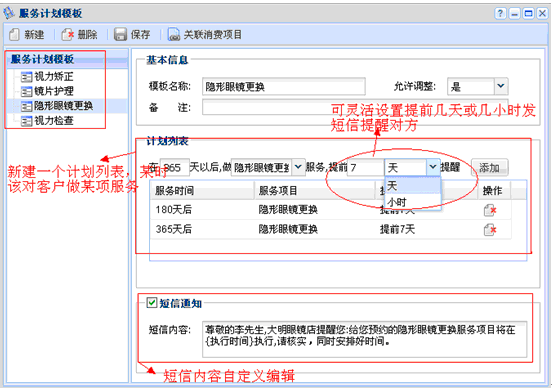Click the 模板名称 text field
Screen dimensions: 552x390
pos(284,86)
